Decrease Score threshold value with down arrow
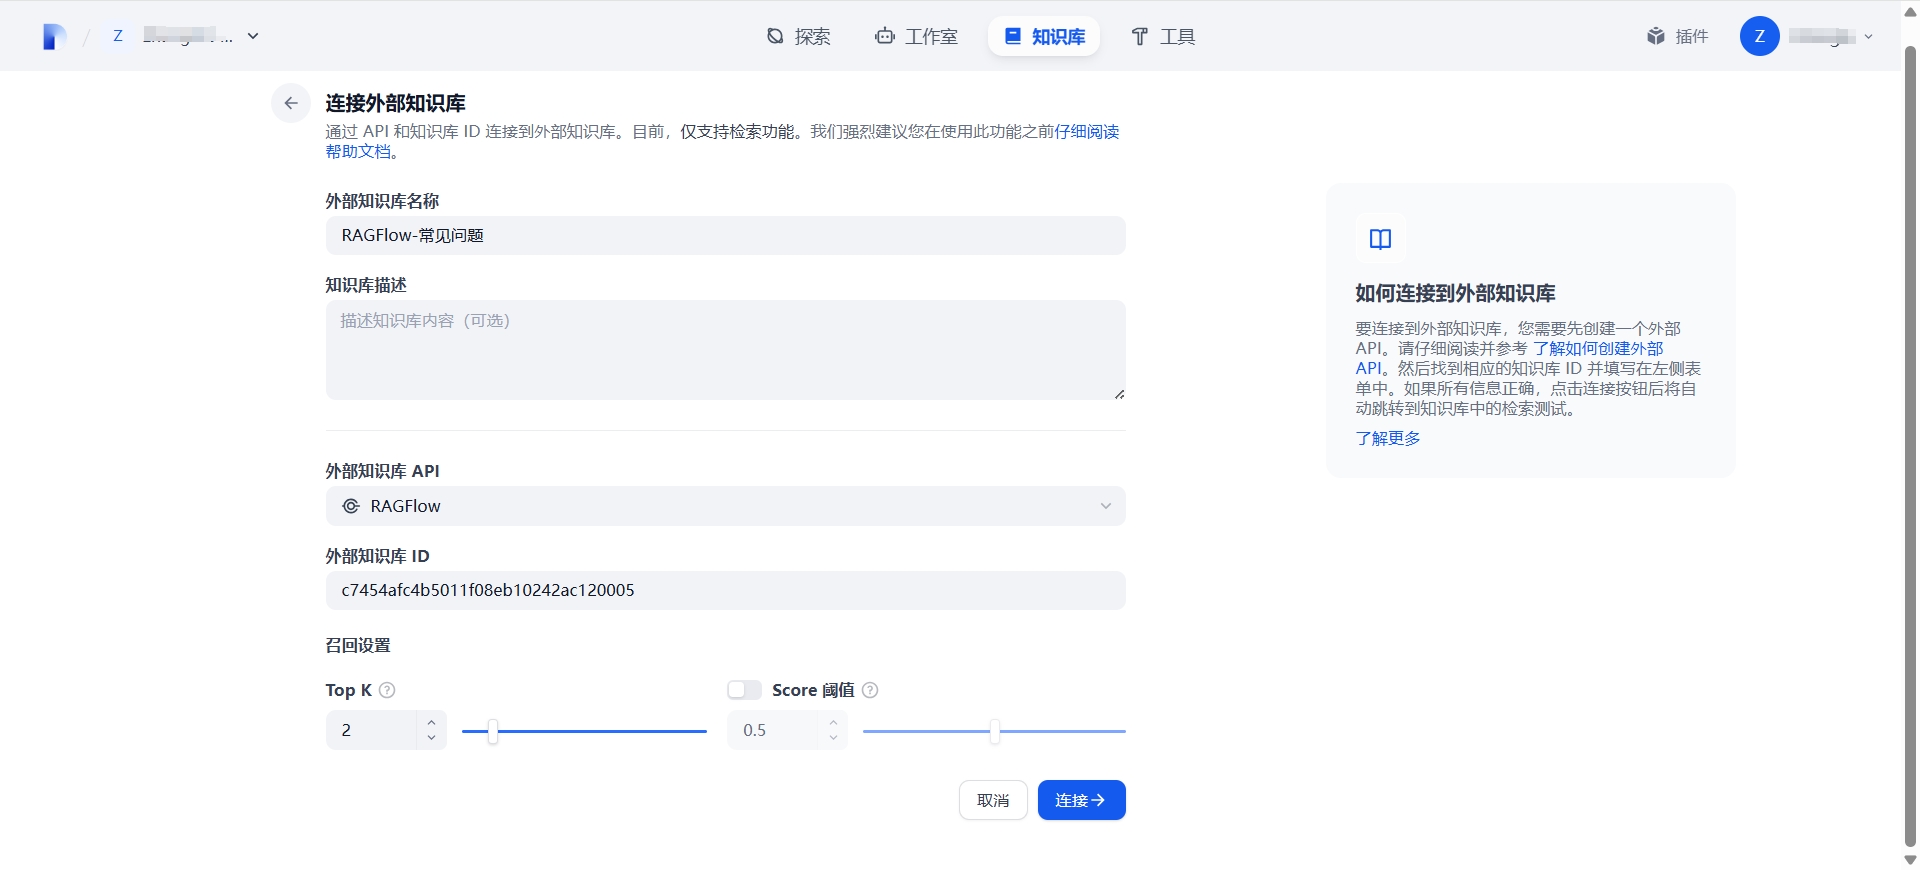Screen dimensions: 1920x870 pyautogui.click(x=833, y=738)
